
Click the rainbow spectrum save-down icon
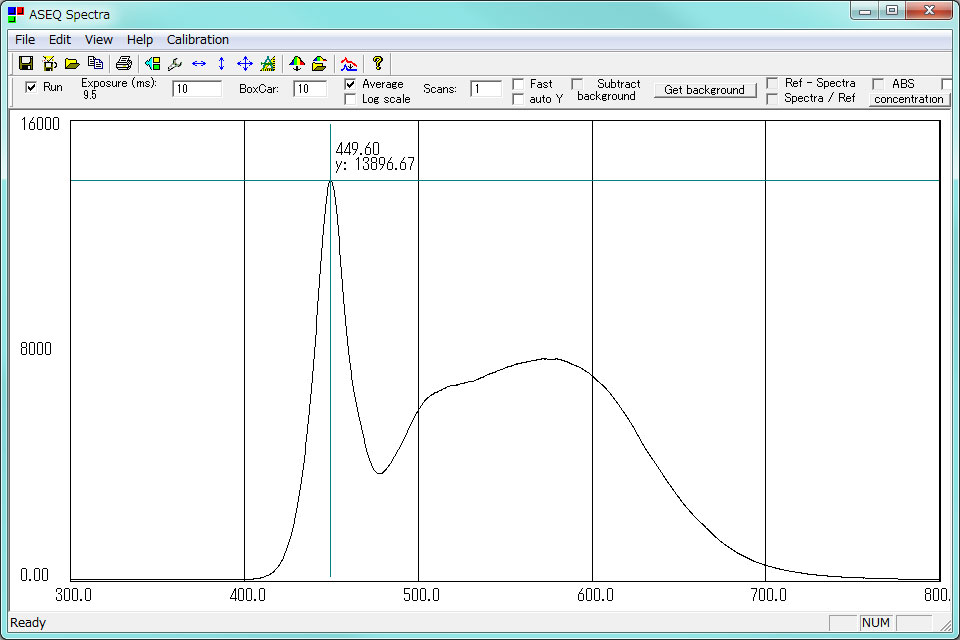pyautogui.click(x=297, y=63)
